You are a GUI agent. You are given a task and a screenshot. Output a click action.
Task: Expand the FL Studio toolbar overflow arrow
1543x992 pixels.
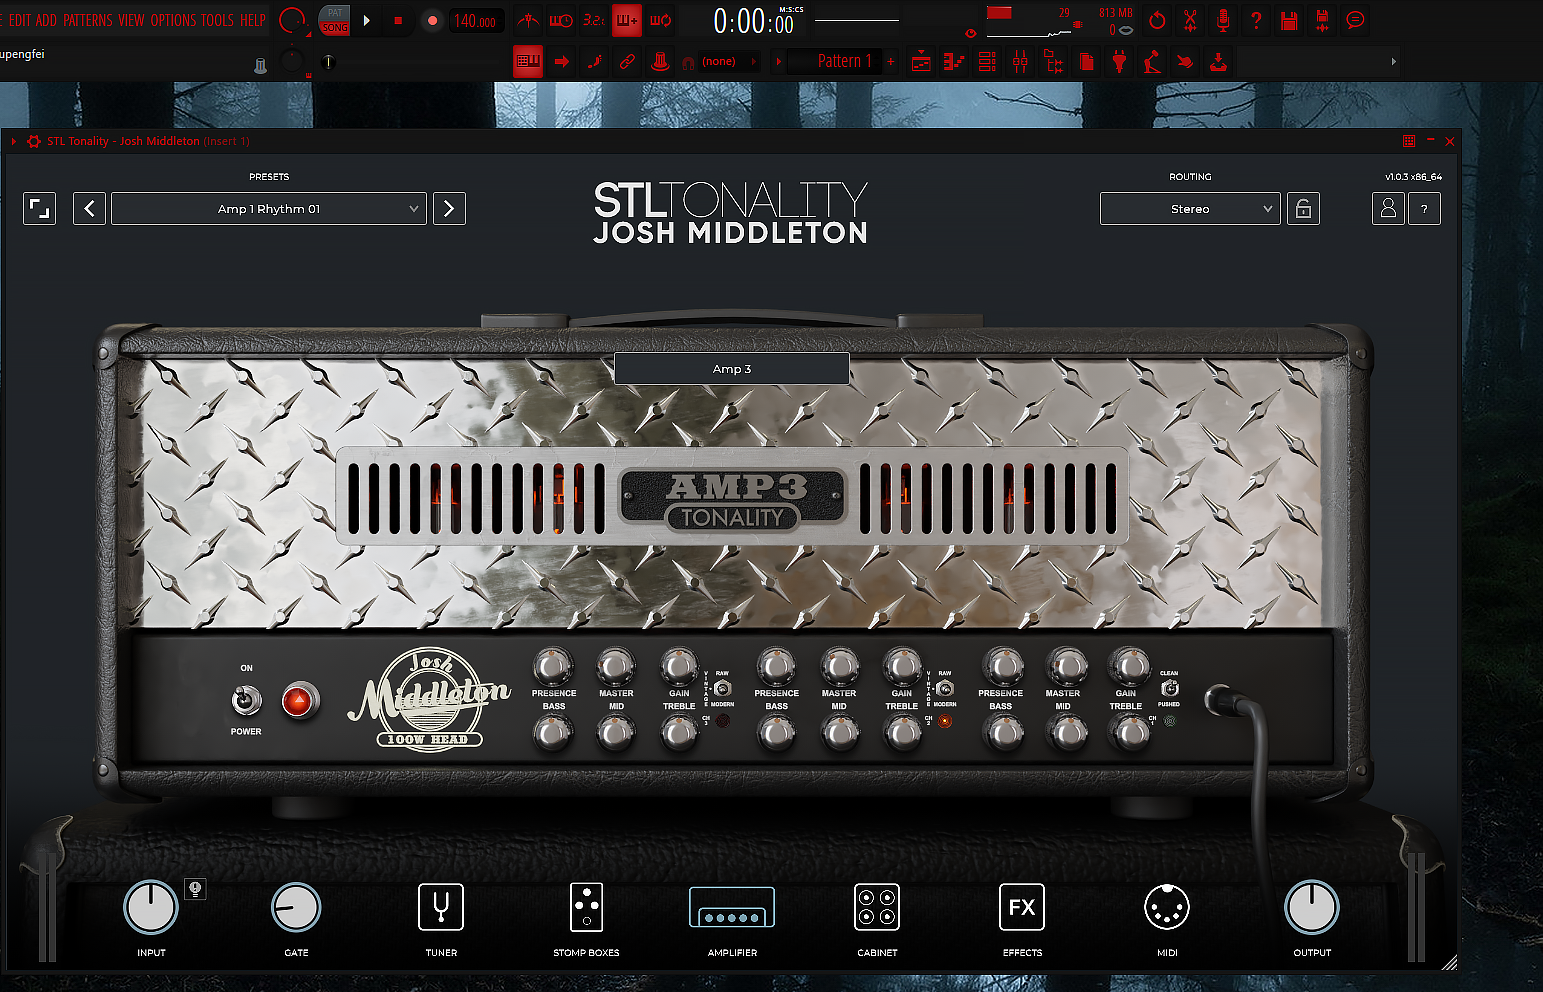point(1393,62)
